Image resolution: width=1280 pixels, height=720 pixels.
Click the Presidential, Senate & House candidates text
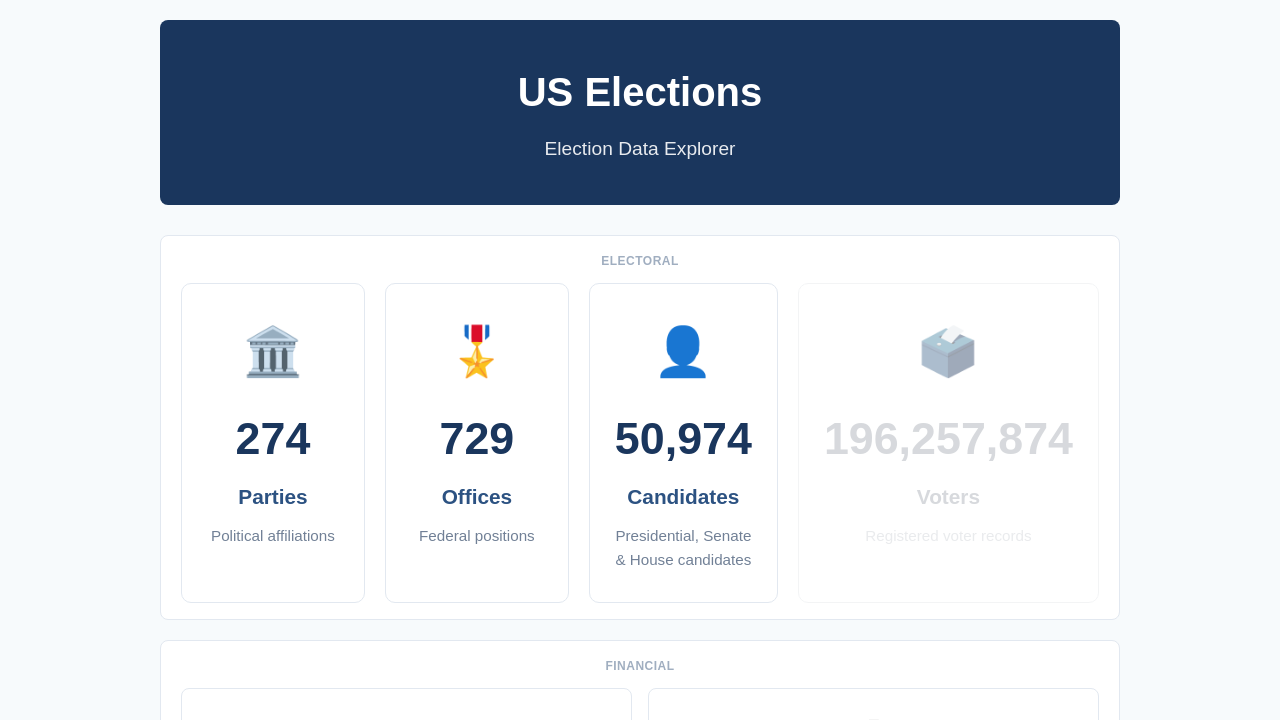pyautogui.click(x=683, y=548)
